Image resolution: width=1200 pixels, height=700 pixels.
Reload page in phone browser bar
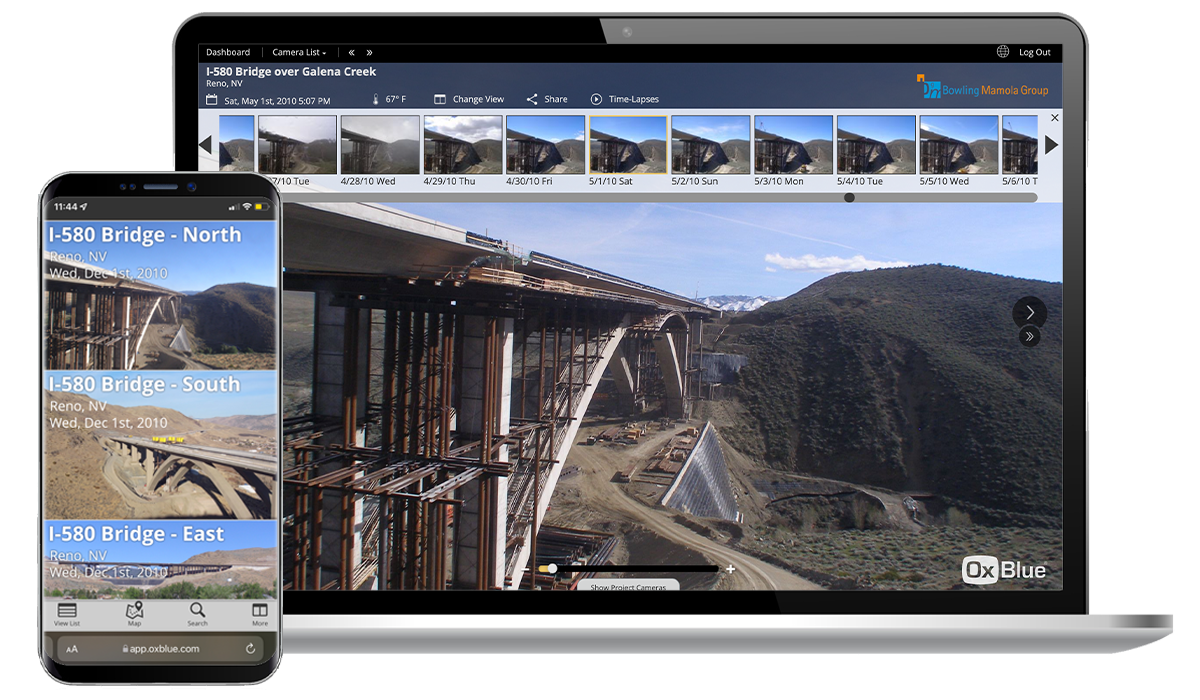[249, 649]
